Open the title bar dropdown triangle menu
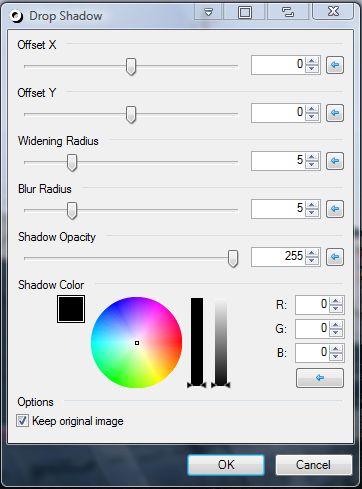Viewport: 362px width, 489px height. 209,12
